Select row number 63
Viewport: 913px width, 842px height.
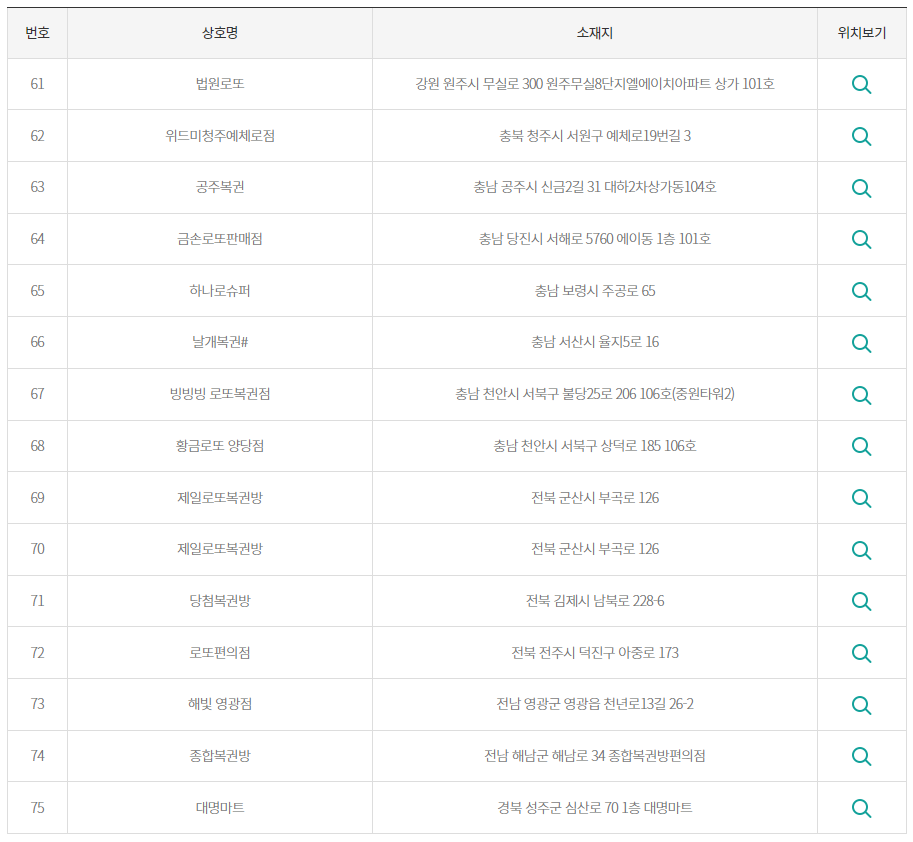coord(37,187)
